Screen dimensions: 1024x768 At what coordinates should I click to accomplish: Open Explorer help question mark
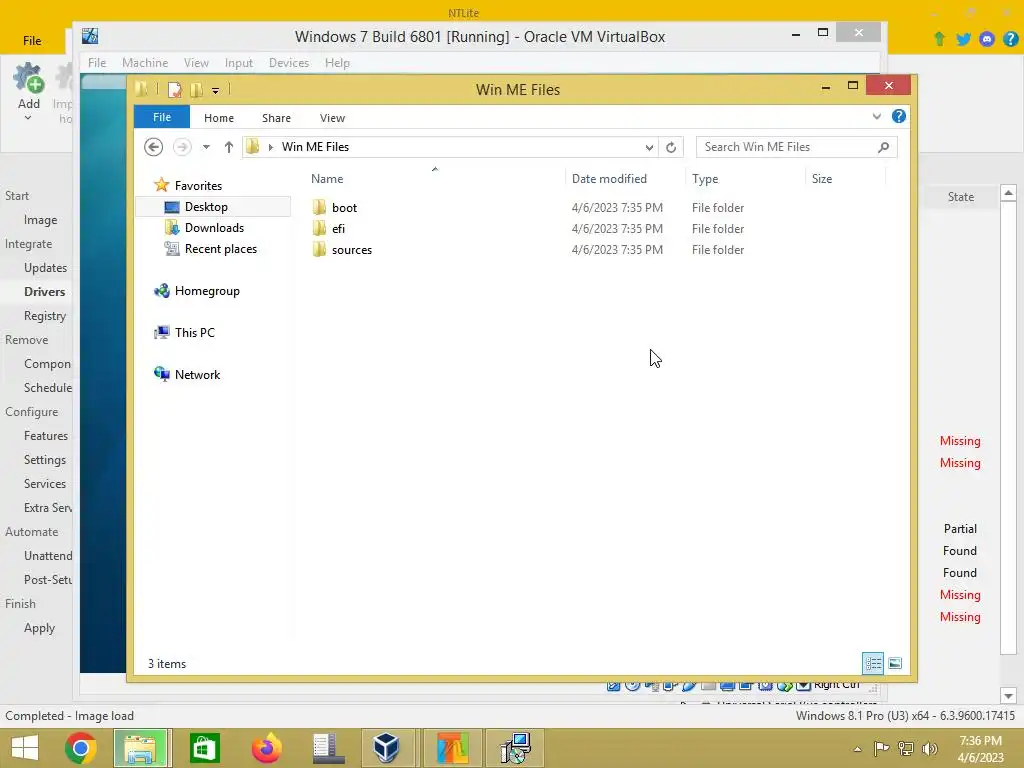pos(899,116)
